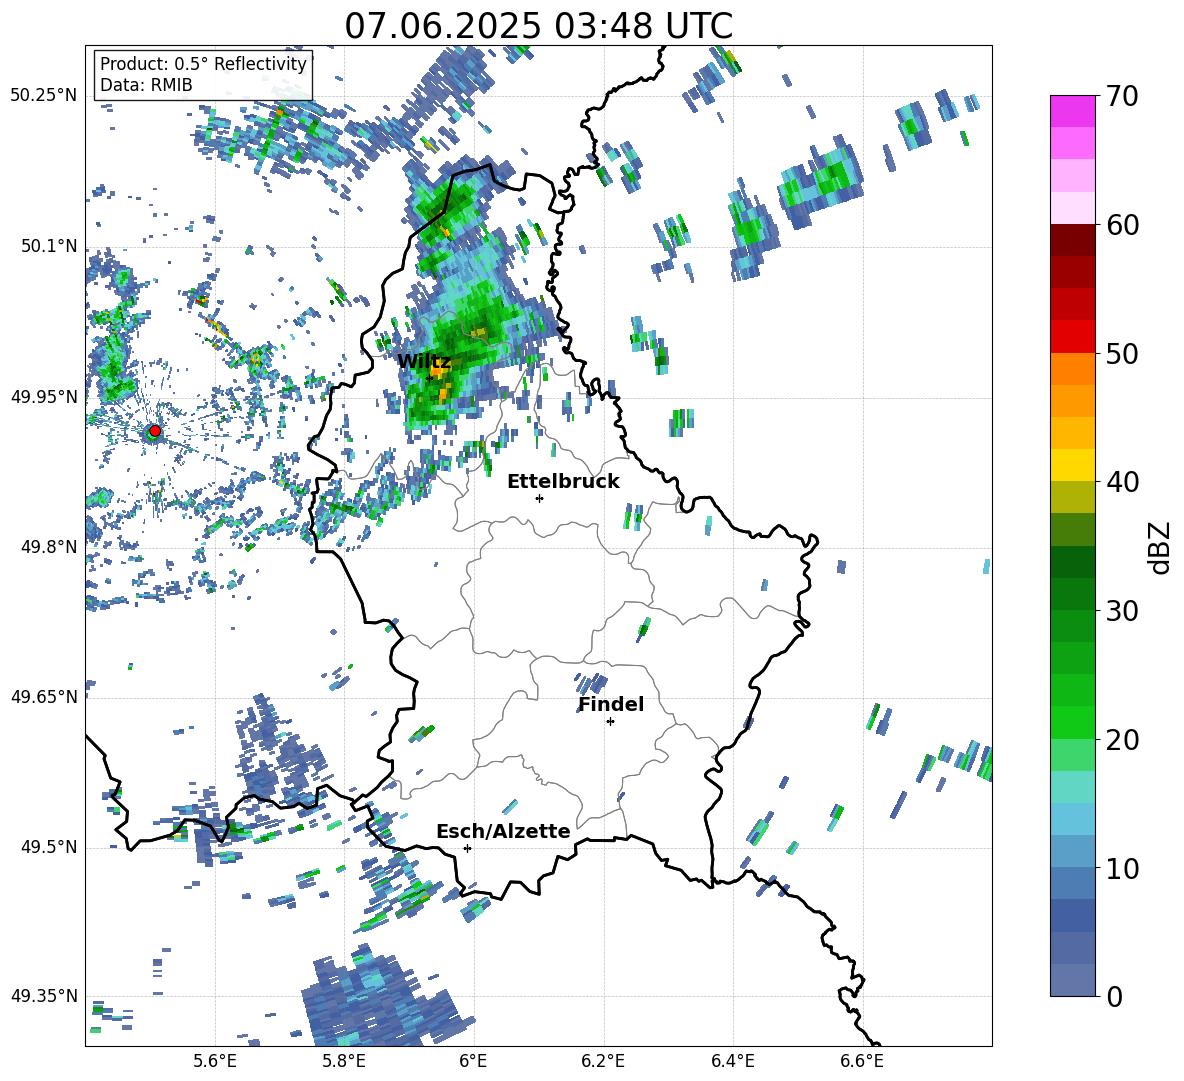
Task: Click the 49.5°N latitude label
Action: 48,847
